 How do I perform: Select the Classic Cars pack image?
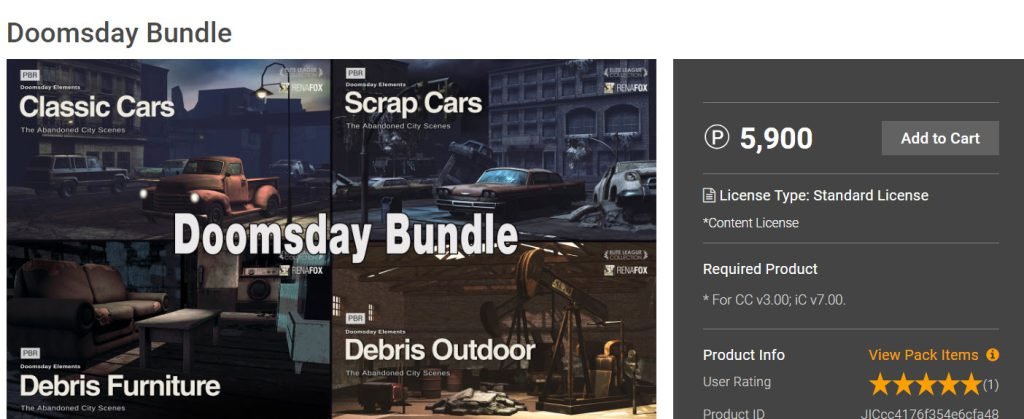tap(168, 150)
